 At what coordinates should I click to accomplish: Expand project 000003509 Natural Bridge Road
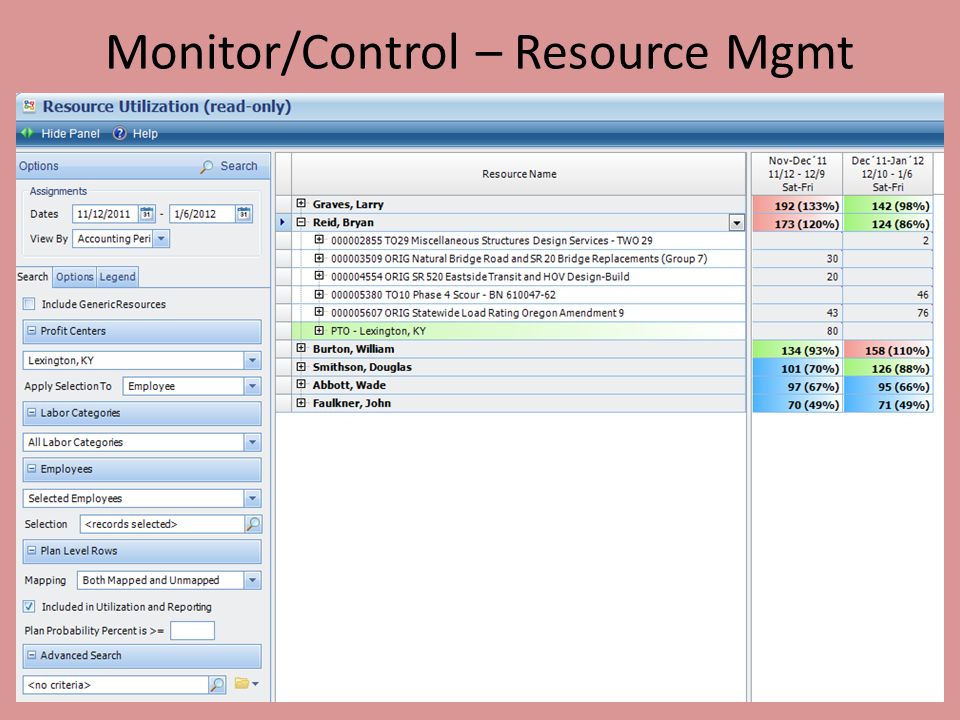pos(319,258)
